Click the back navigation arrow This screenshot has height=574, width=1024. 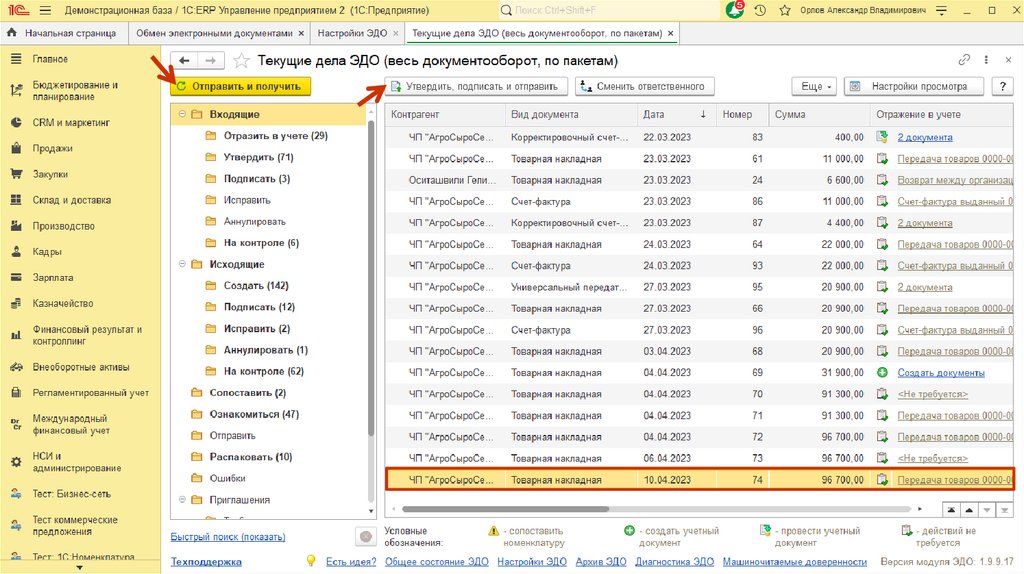click(184, 60)
